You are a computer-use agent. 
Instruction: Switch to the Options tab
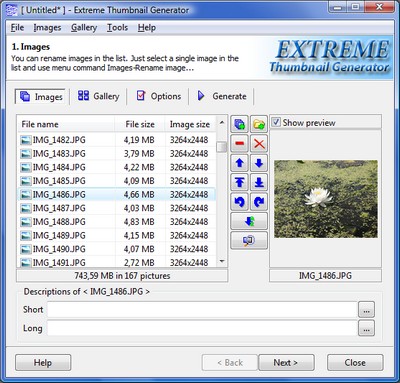tap(159, 96)
